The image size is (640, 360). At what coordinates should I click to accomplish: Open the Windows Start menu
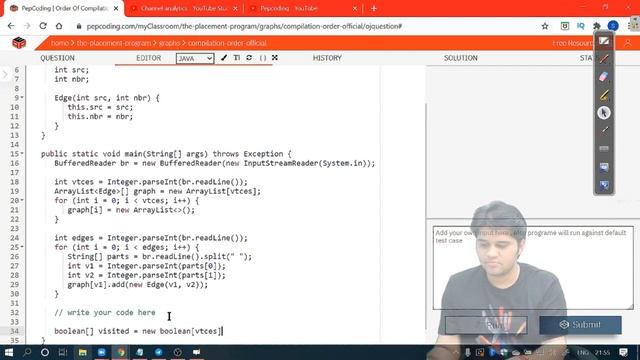click(9, 352)
